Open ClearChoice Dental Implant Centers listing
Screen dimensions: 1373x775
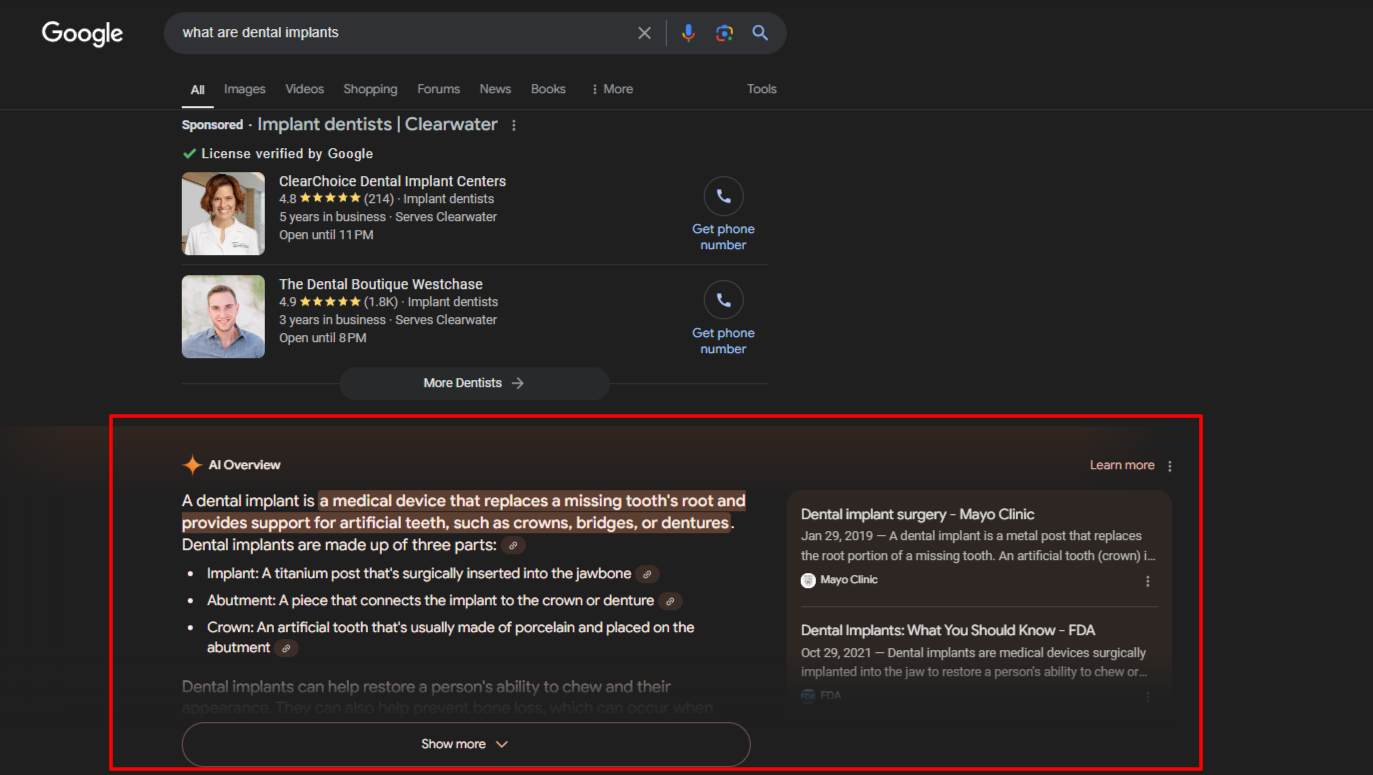[393, 181]
